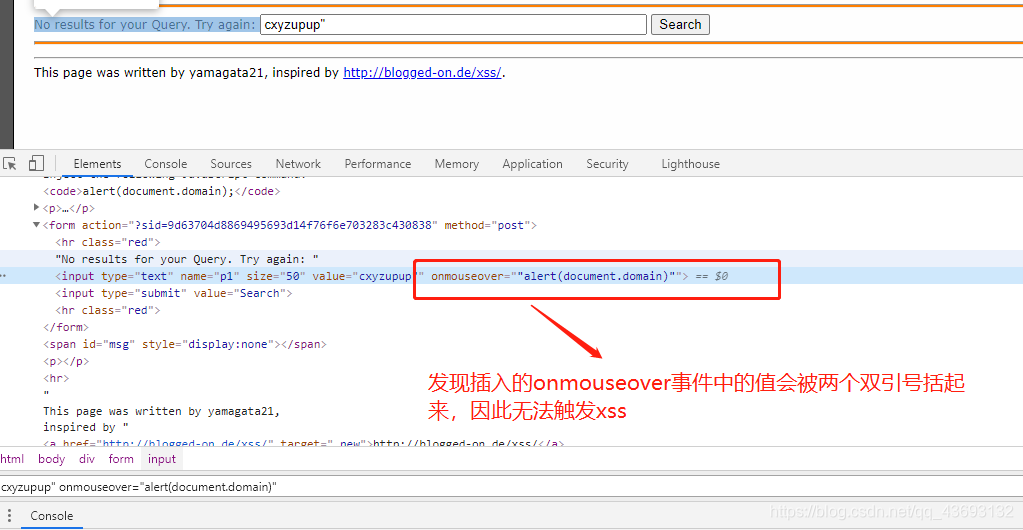Select the a href blogged-on.de node
This screenshot has width=1023, height=530.
pos(303,443)
